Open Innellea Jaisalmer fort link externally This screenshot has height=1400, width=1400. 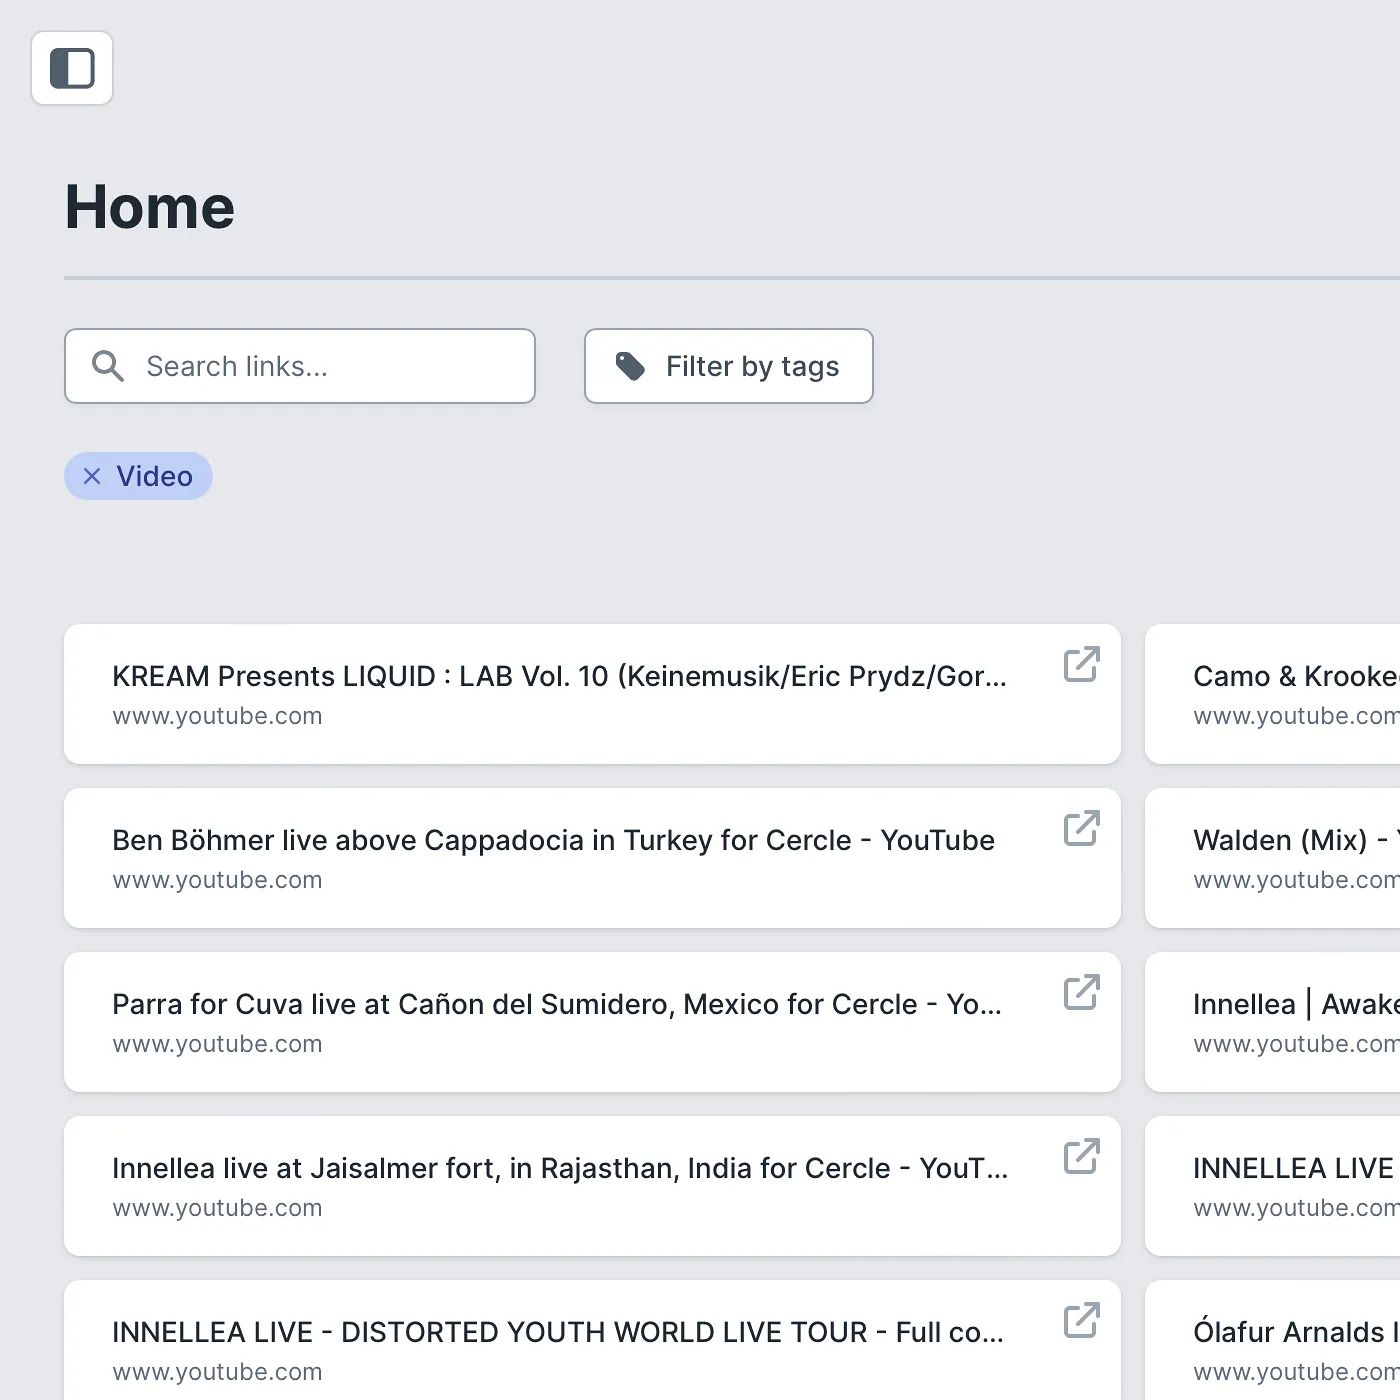pos(1082,1156)
